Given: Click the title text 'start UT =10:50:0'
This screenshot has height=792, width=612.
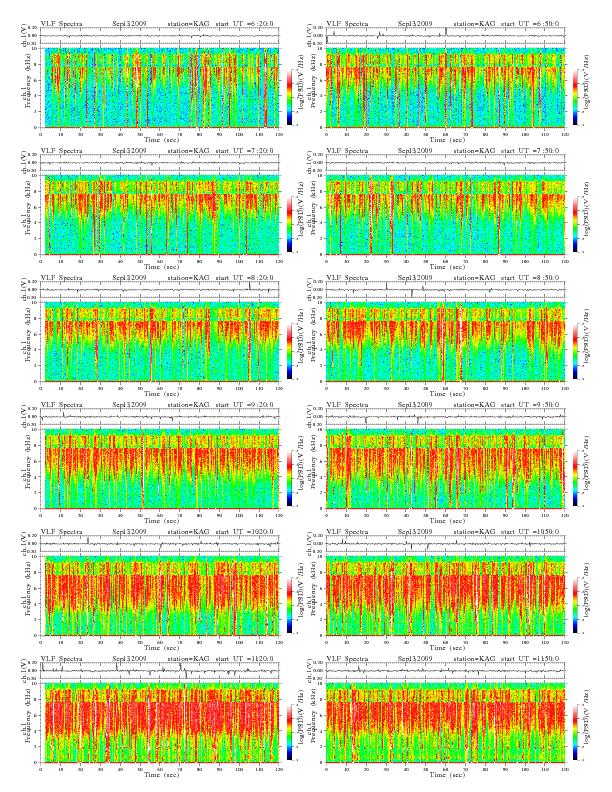Looking at the screenshot, I should coord(530,531).
